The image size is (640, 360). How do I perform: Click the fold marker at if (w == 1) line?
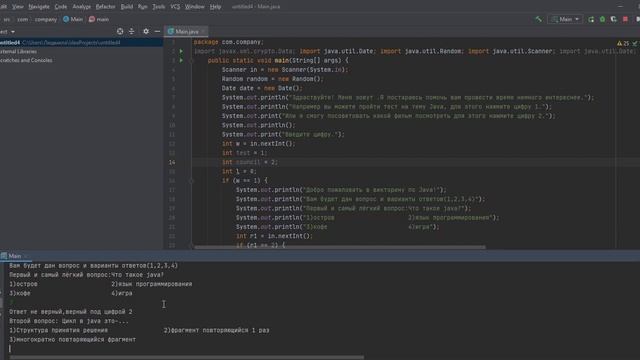pyautogui.click(x=191, y=180)
